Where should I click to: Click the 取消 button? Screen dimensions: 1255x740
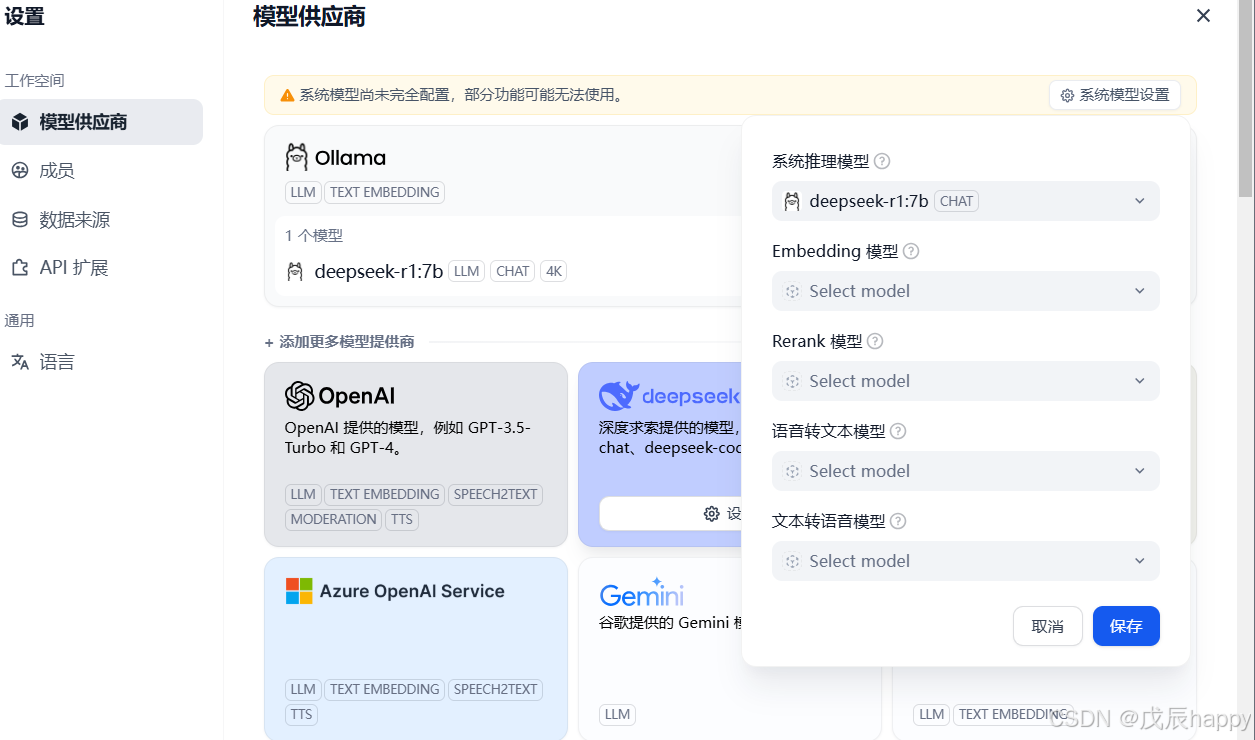click(x=1048, y=626)
